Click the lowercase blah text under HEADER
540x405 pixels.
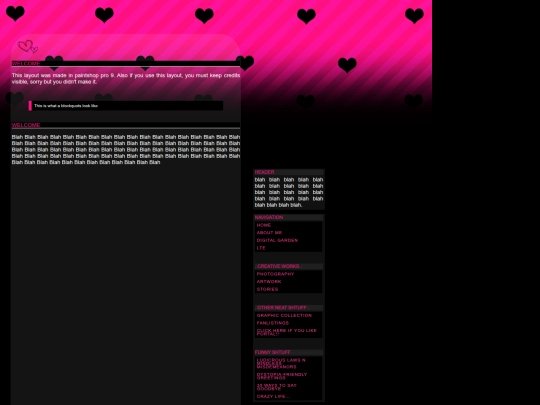tap(289, 192)
